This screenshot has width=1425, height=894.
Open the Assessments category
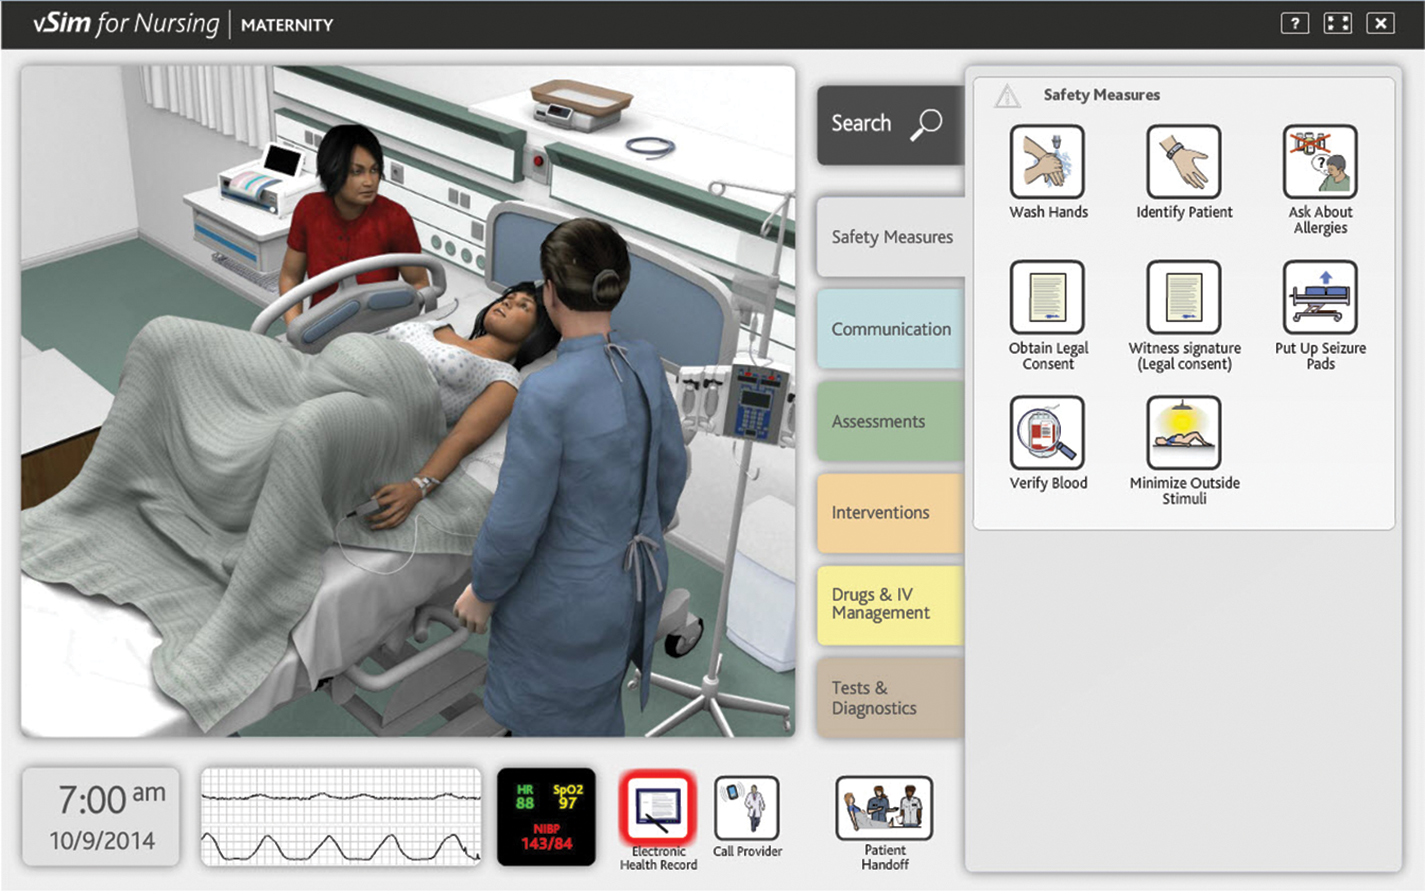pos(891,421)
